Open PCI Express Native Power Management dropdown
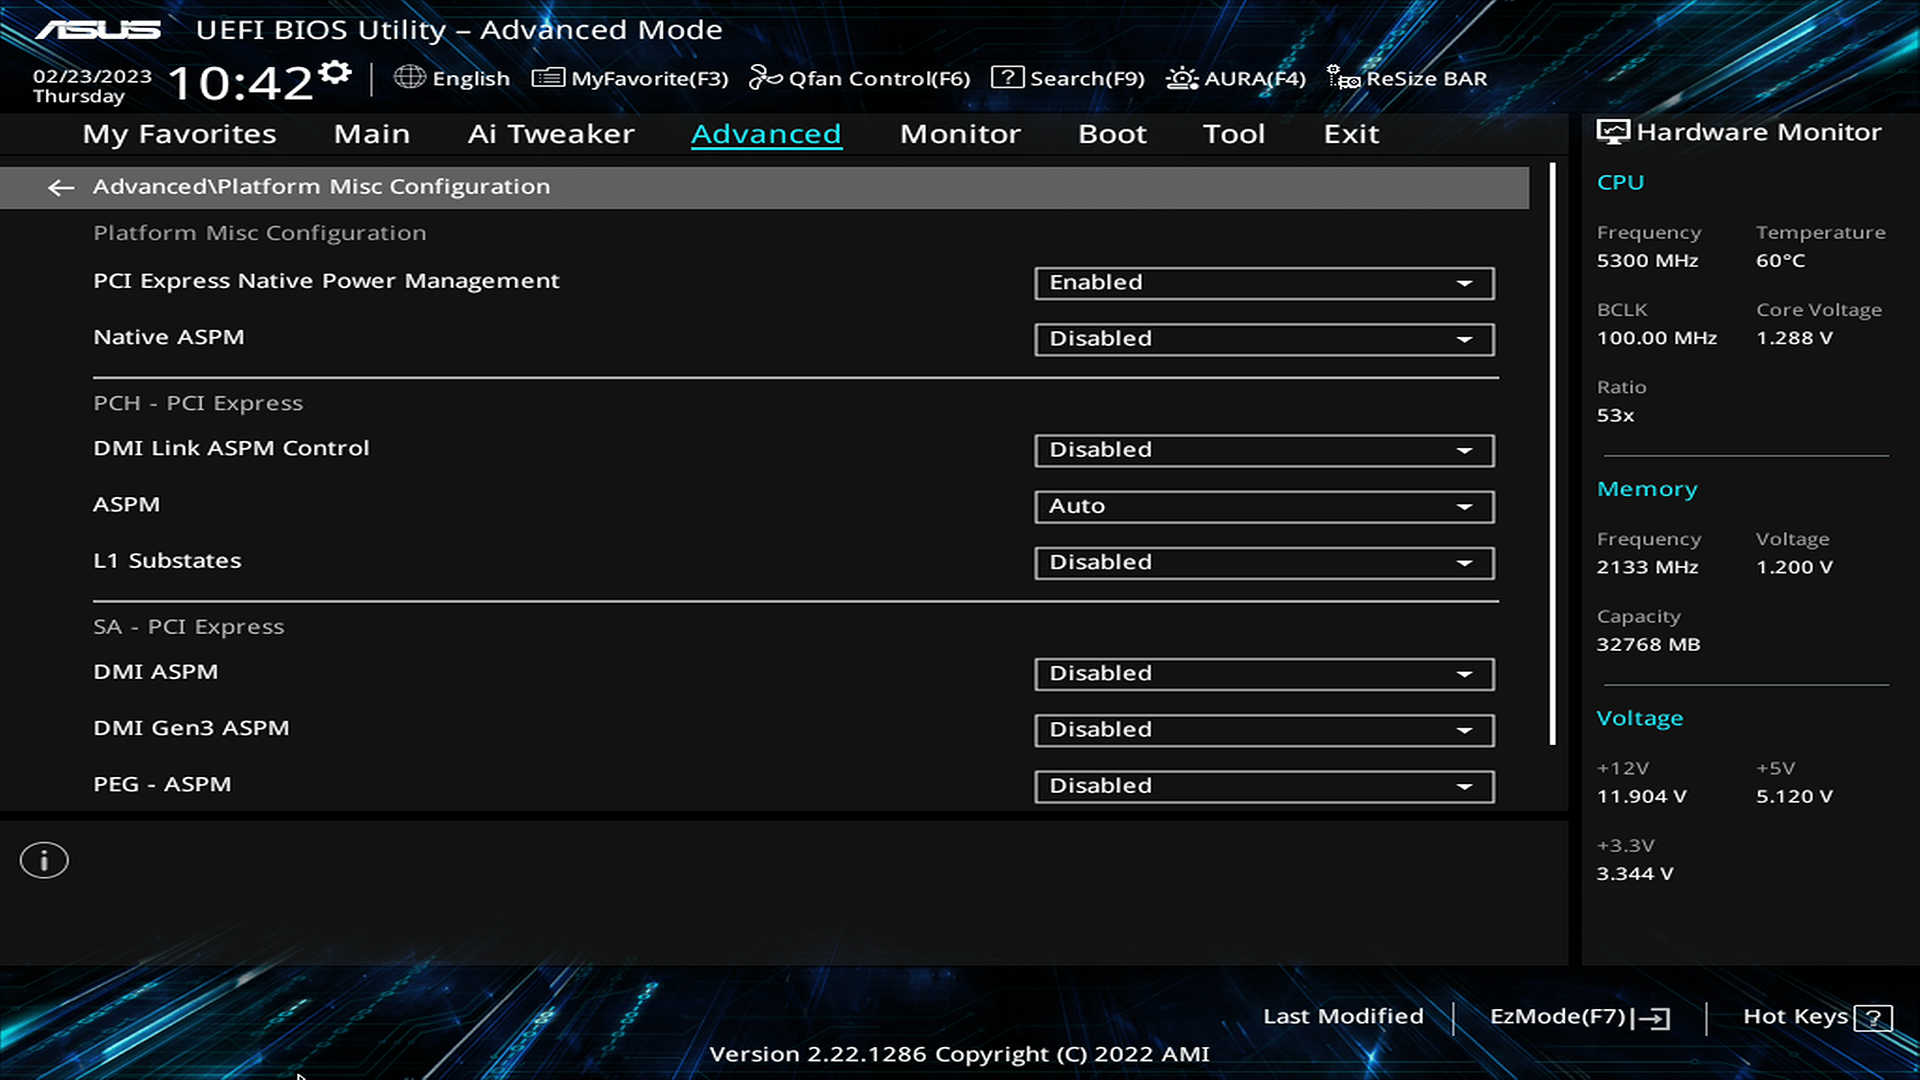Image resolution: width=1920 pixels, height=1080 pixels. pyautogui.click(x=1264, y=283)
